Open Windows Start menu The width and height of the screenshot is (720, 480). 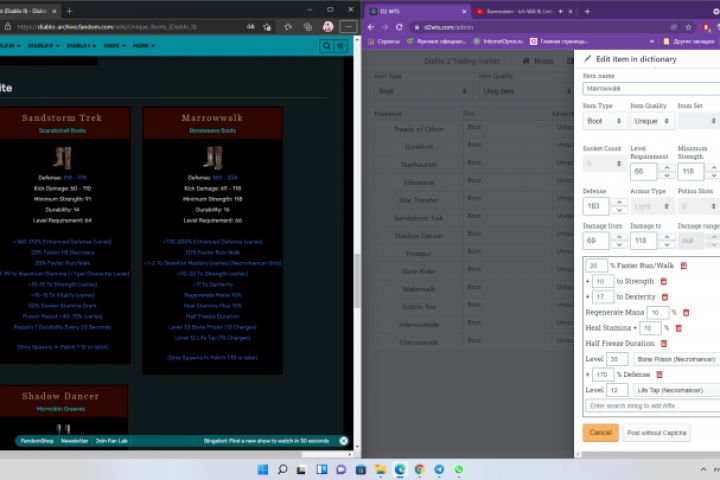263,469
